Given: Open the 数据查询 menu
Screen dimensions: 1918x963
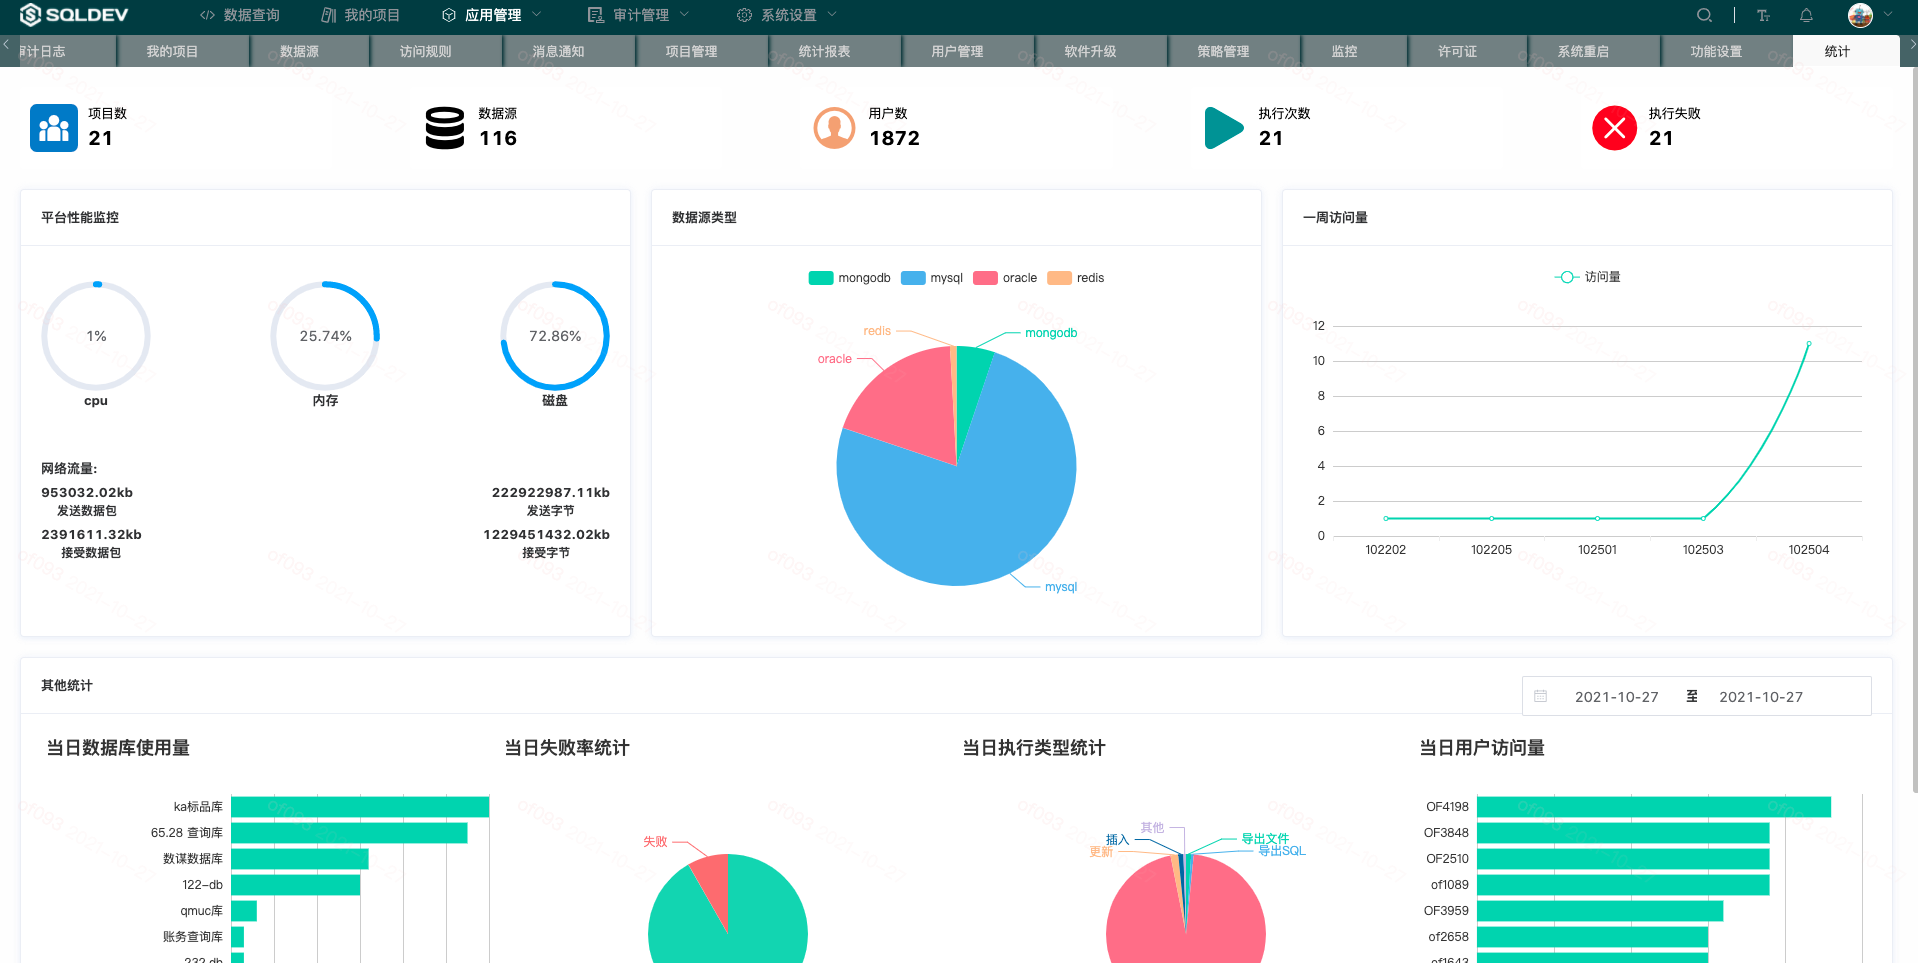Looking at the screenshot, I should [240, 15].
